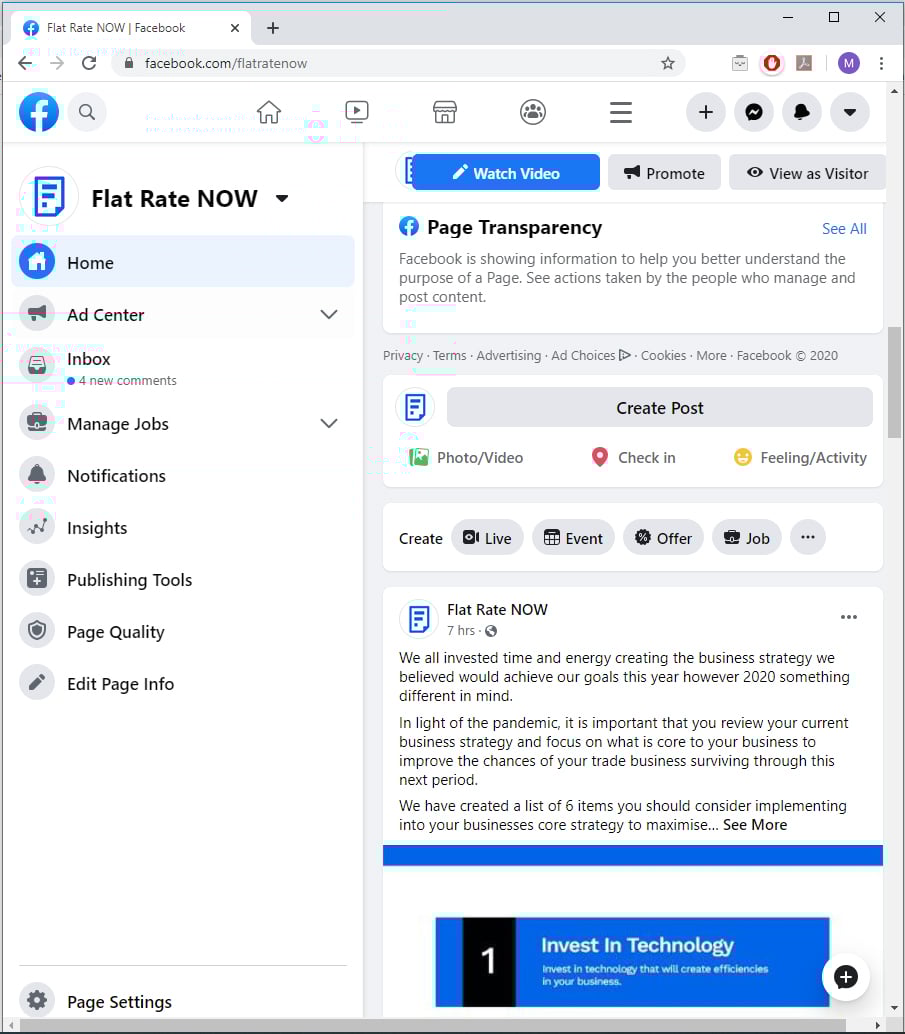Create a Live video
905x1034 pixels.
487,537
